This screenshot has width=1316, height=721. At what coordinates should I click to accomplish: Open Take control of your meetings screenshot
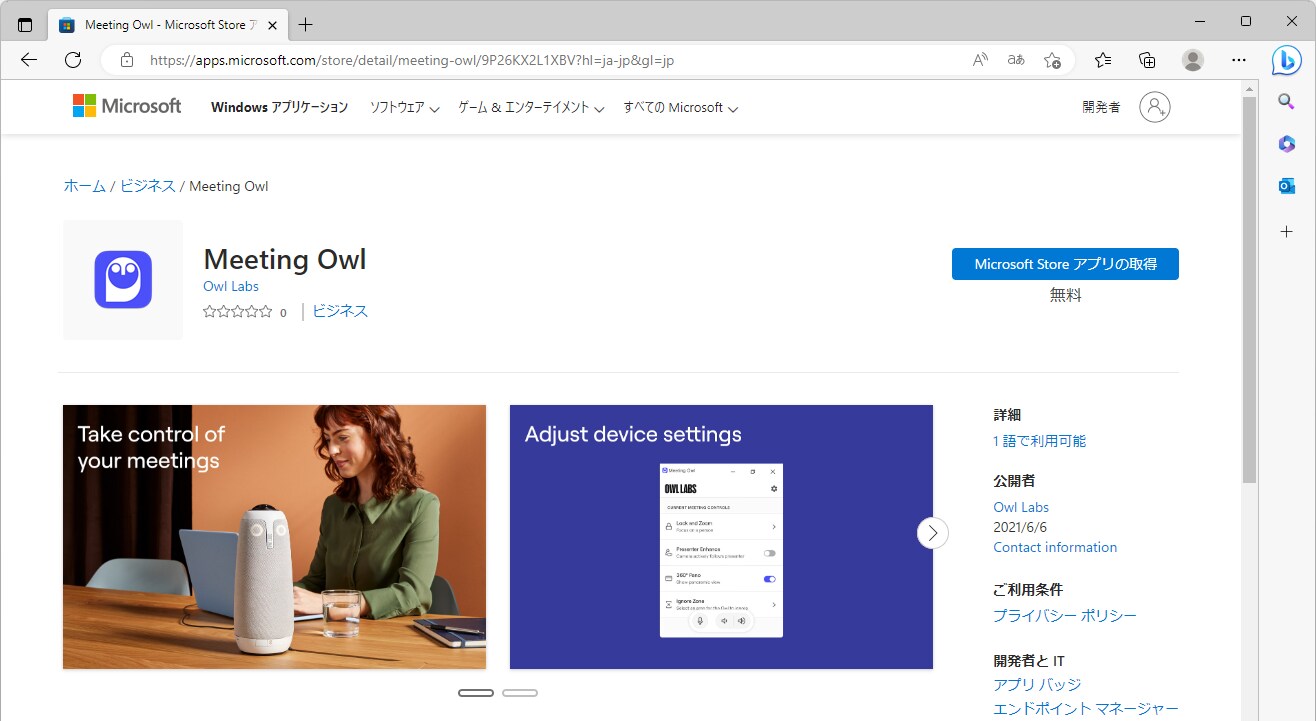click(274, 537)
